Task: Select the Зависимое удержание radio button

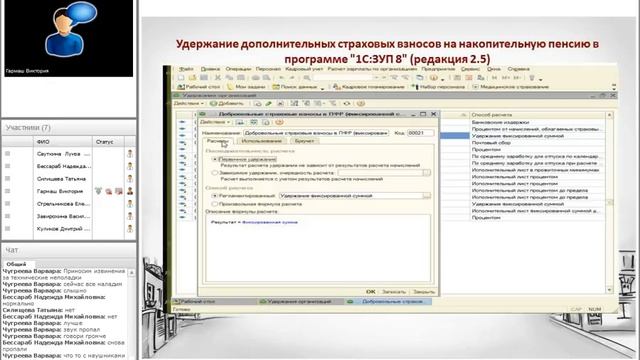Action: [215, 173]
